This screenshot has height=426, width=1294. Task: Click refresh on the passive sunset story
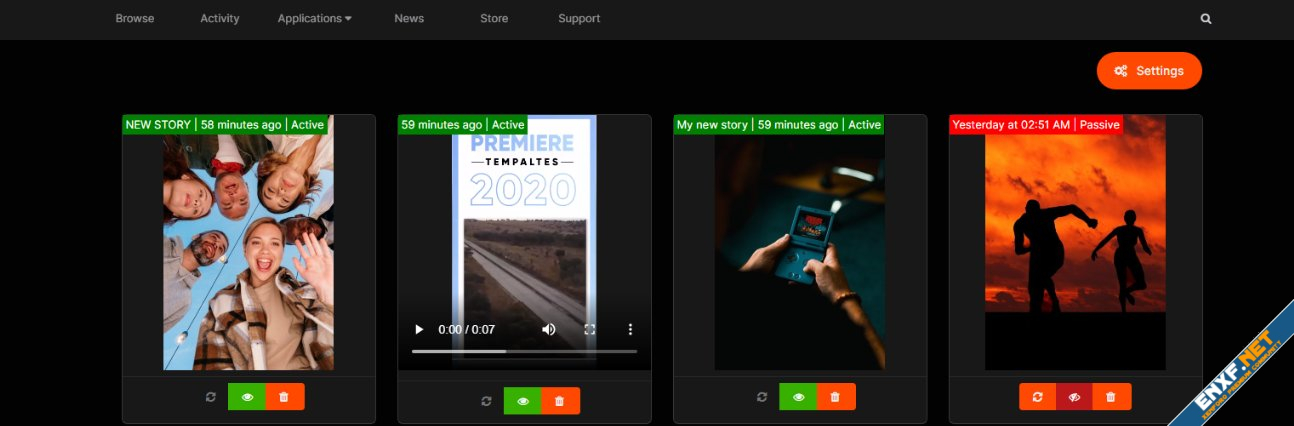(1038, 397)
